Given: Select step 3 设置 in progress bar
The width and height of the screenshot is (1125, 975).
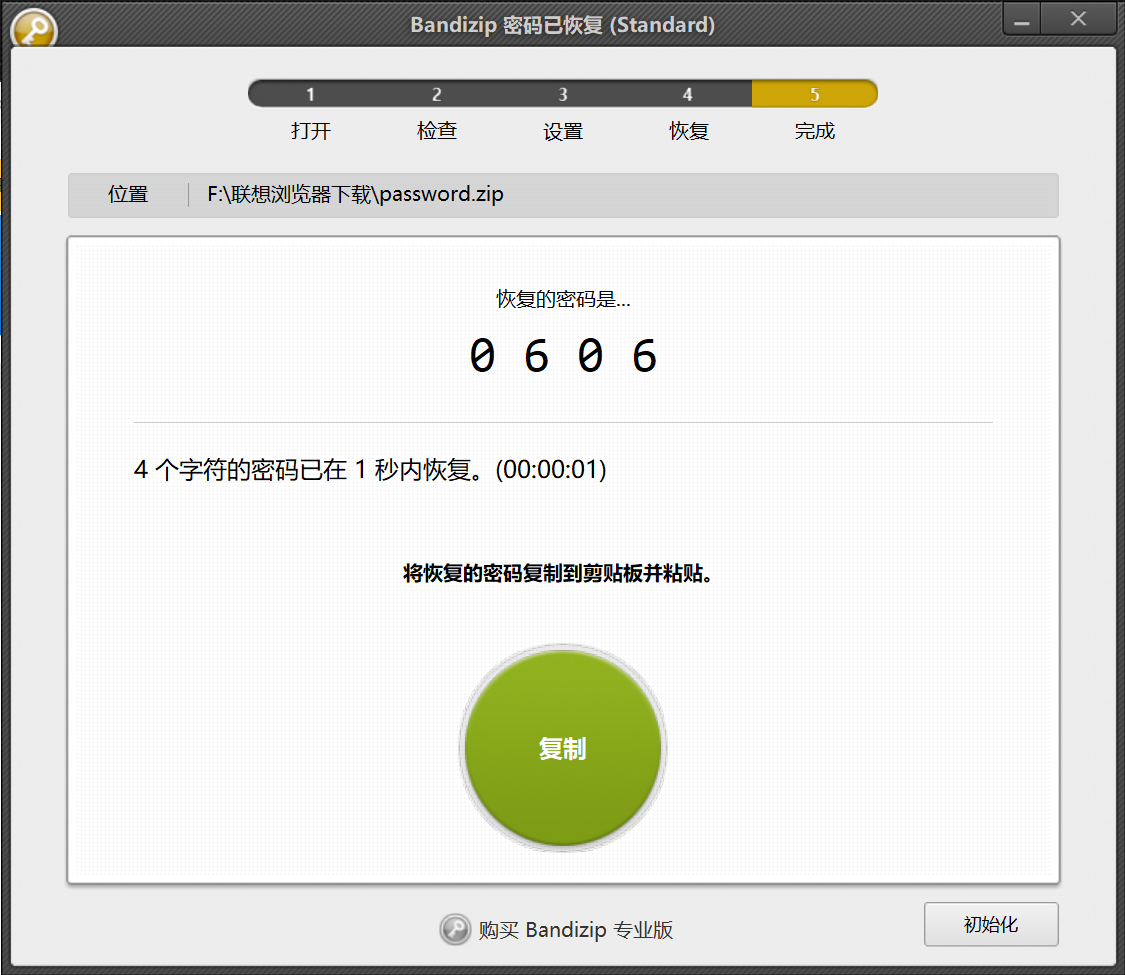Looking at the screenshot, I should coord(562,94).
